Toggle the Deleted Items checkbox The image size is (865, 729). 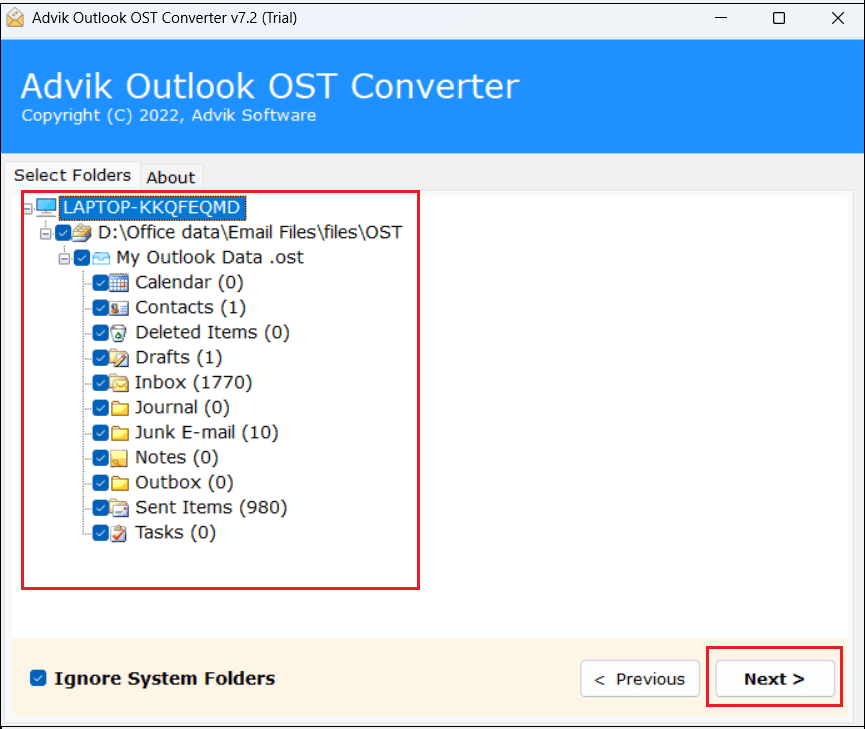pos(100,333)
